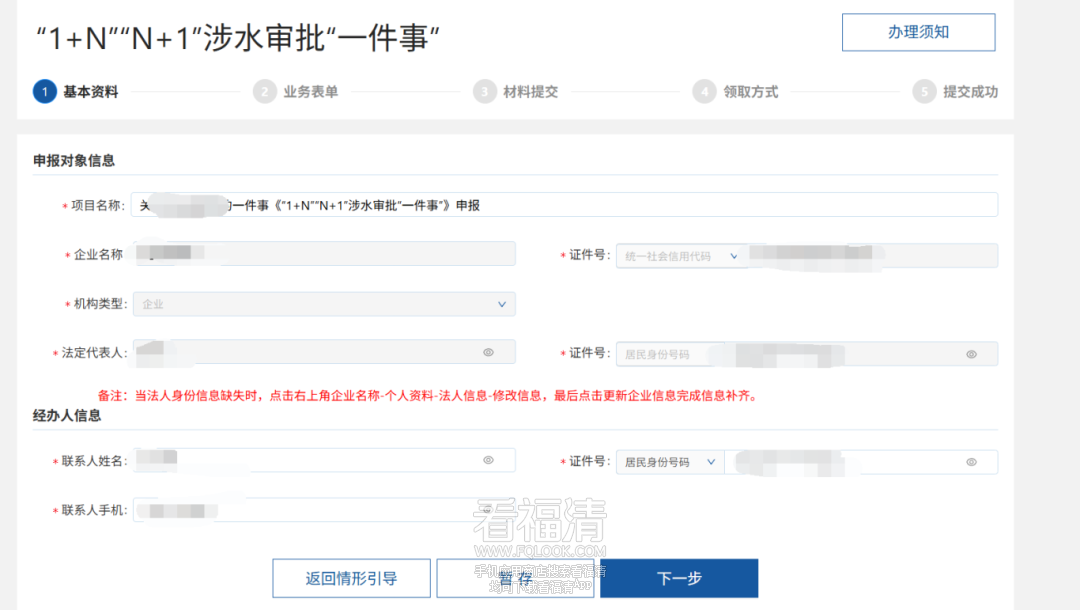Click the 企业名称 input field
1080x610 pixels.
(x=325, y=253)
